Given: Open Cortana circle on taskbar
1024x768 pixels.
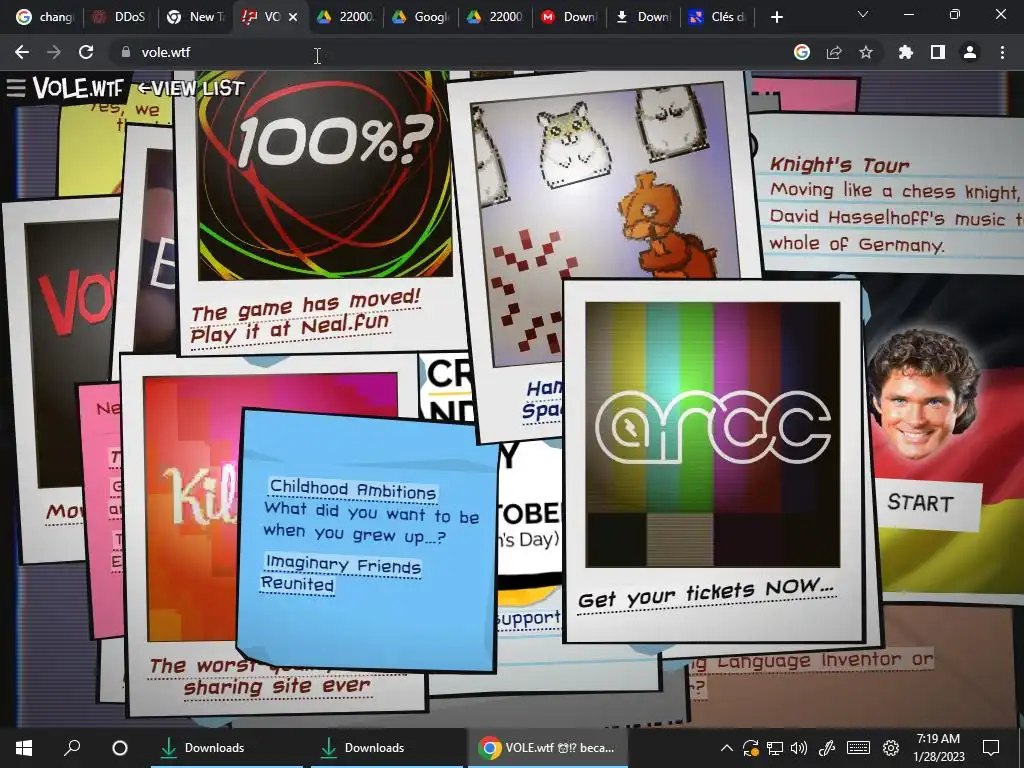Looking at the screenshot, I should point(120,748).
